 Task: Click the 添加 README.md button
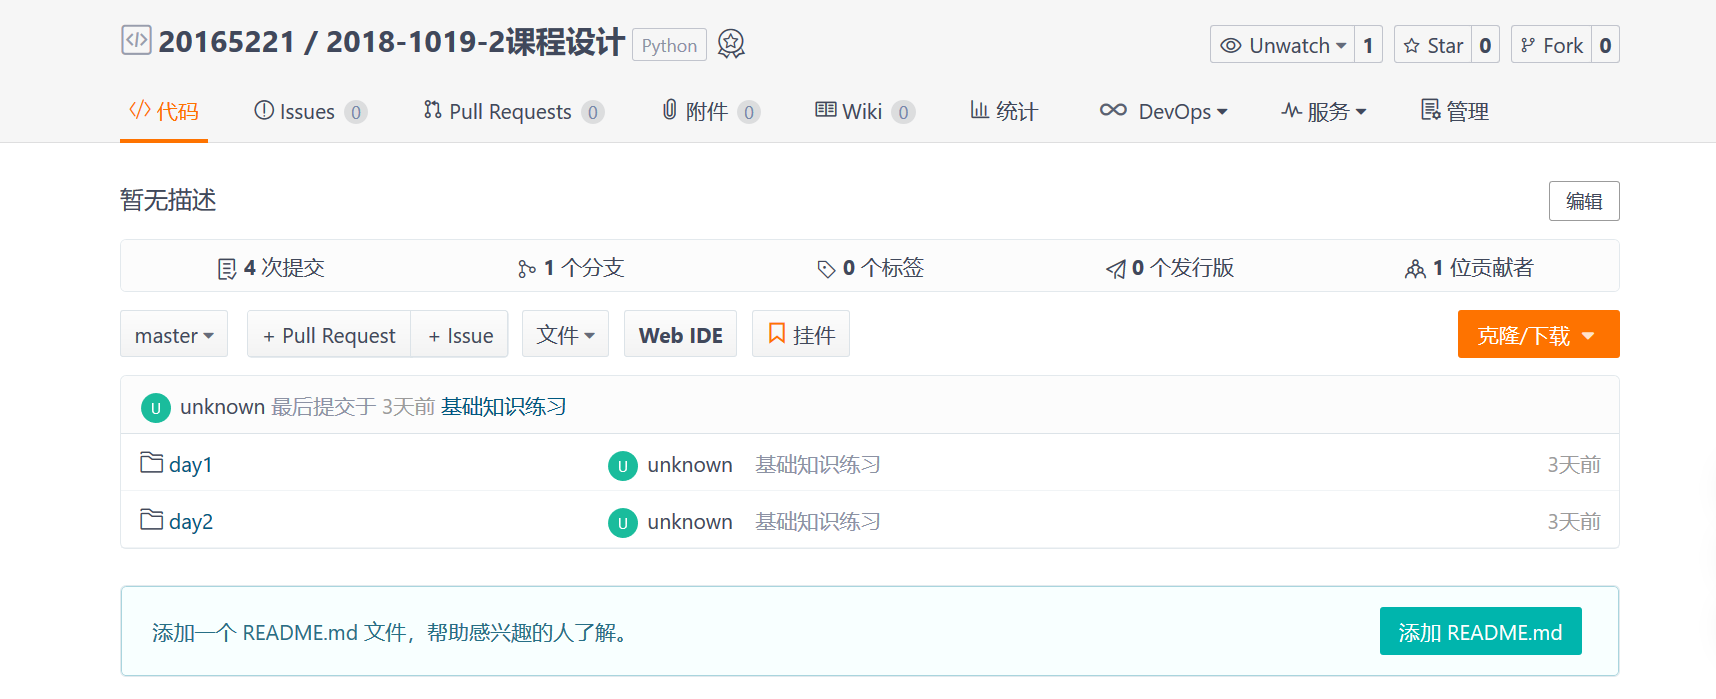(1480, 632)
